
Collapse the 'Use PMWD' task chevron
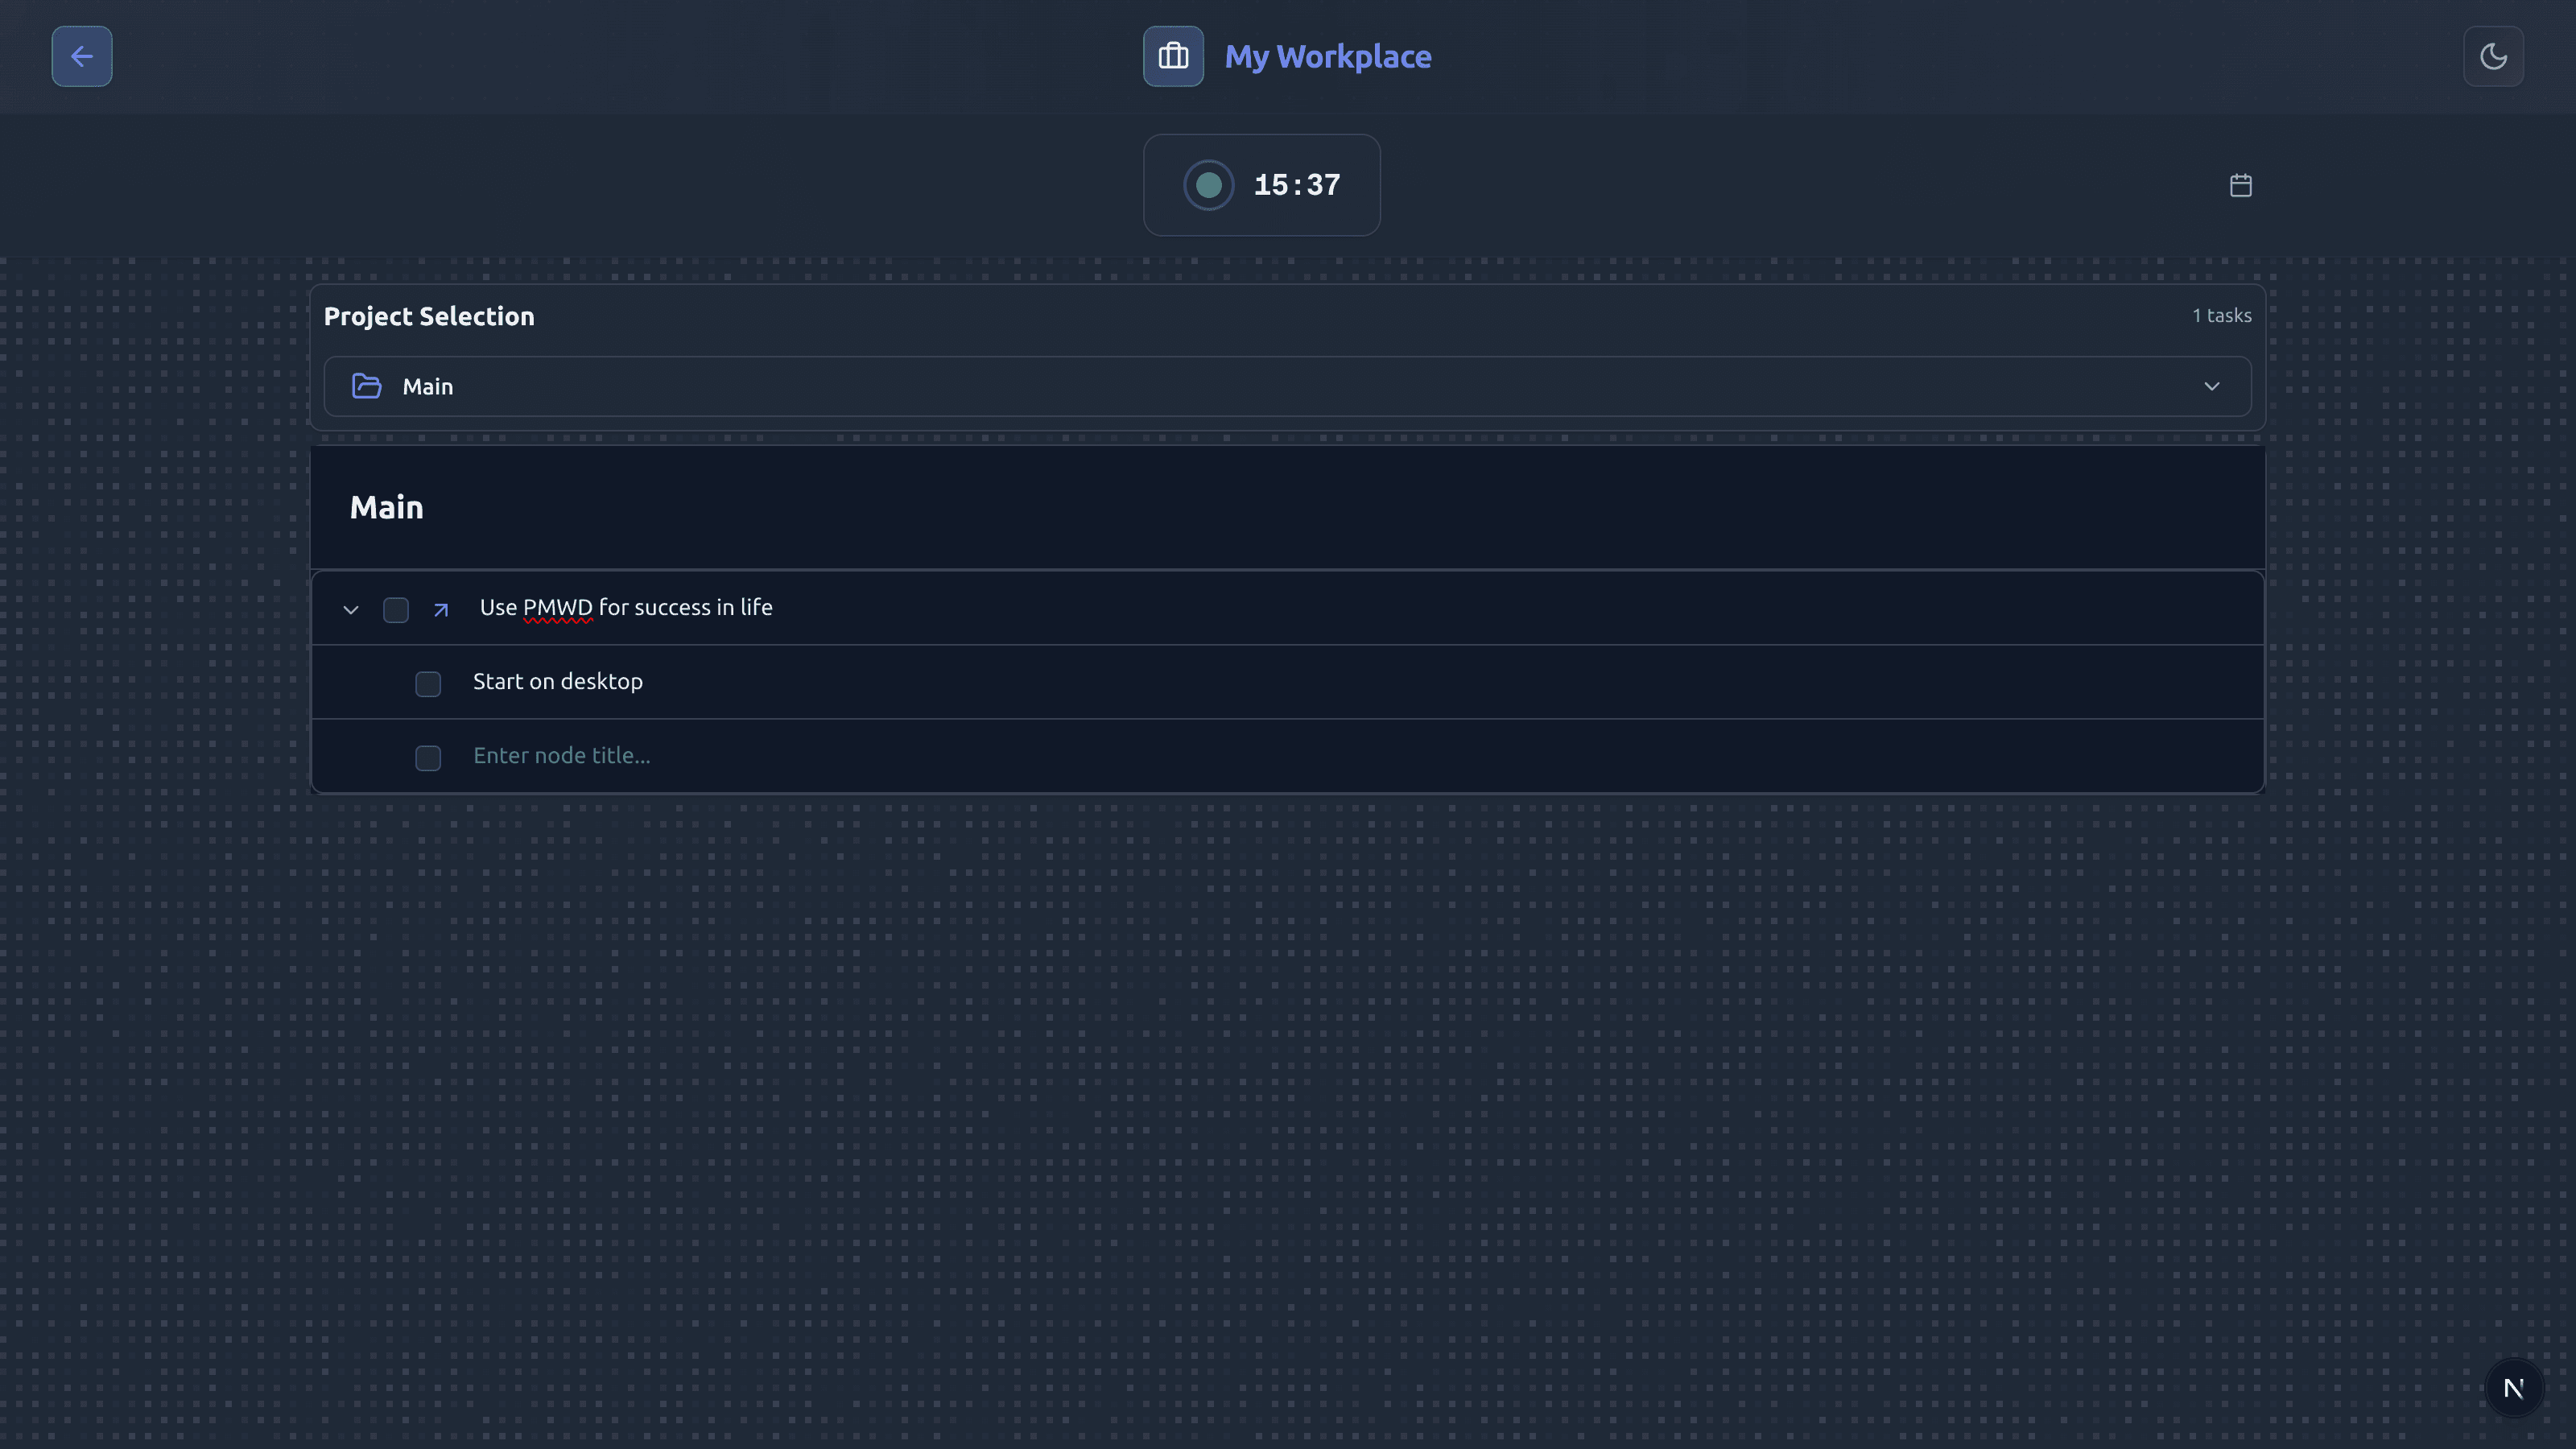point(351,609)
